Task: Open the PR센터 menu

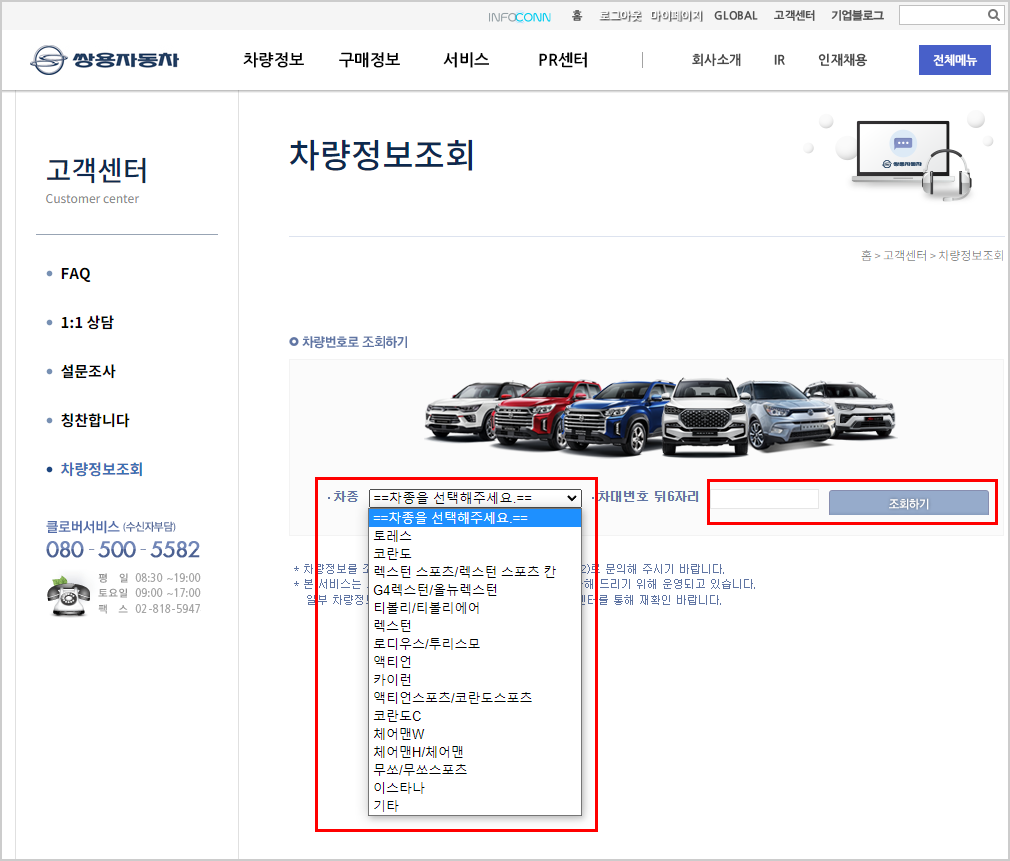Action: (560, 59)
